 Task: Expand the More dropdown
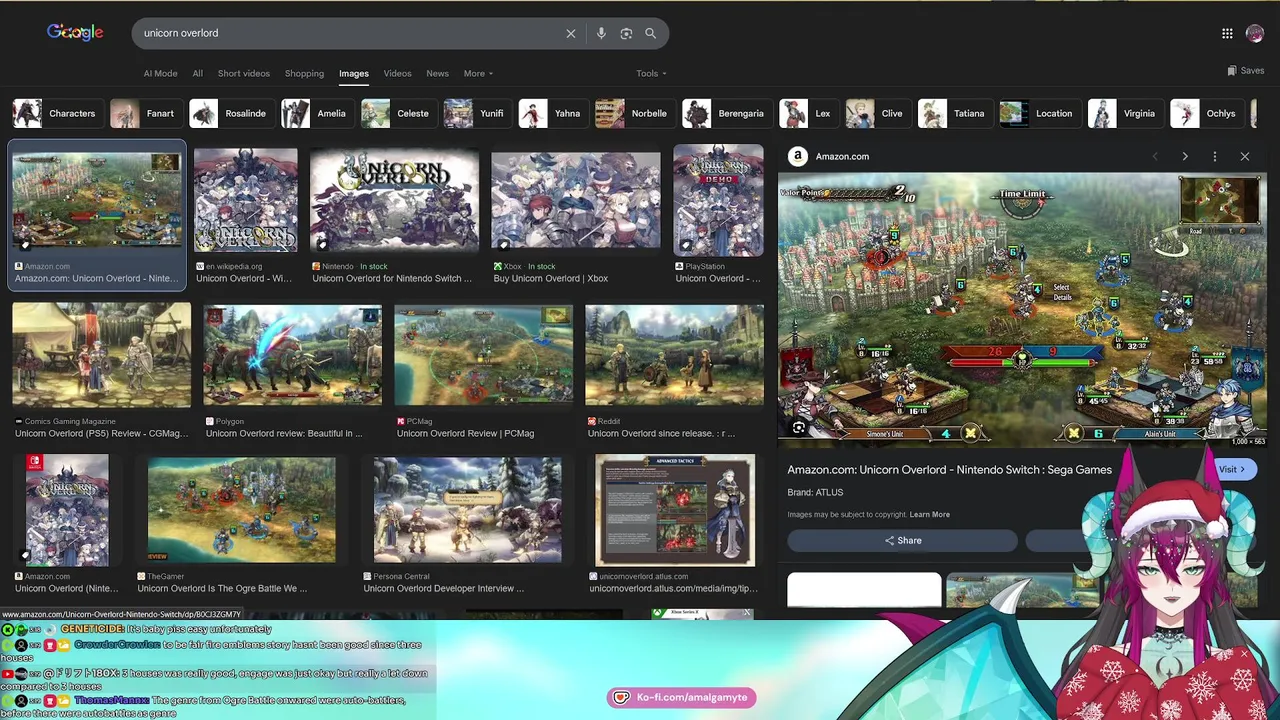(x=478, y=73)
